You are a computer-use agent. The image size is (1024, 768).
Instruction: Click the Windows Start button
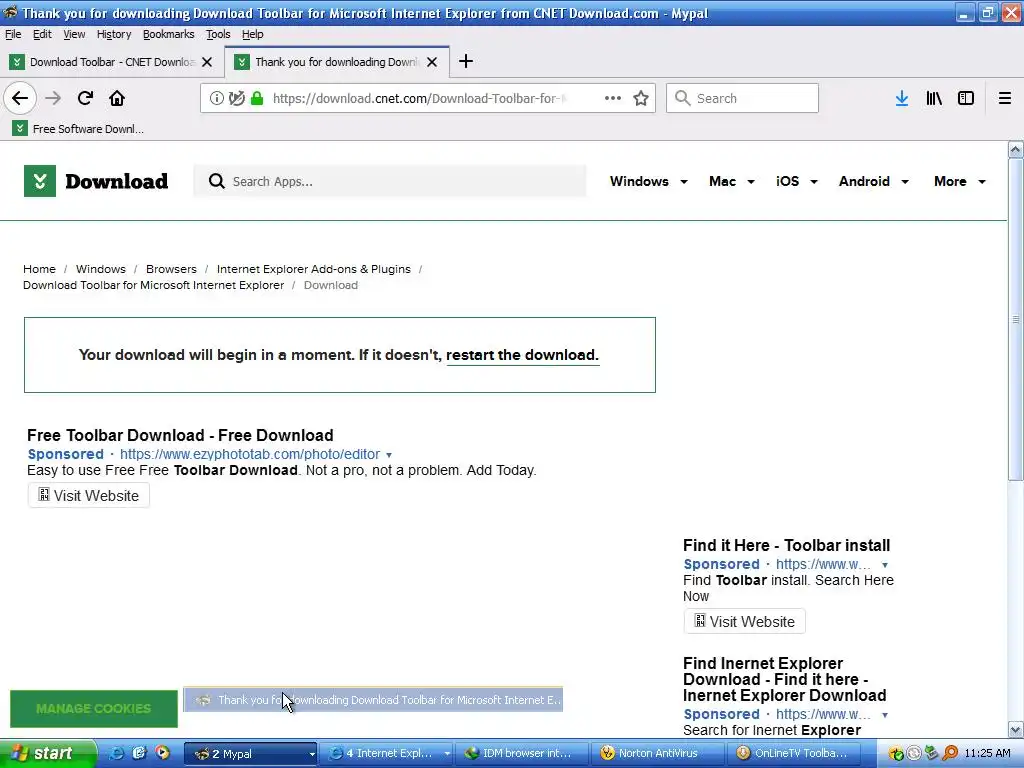(48, 754)
